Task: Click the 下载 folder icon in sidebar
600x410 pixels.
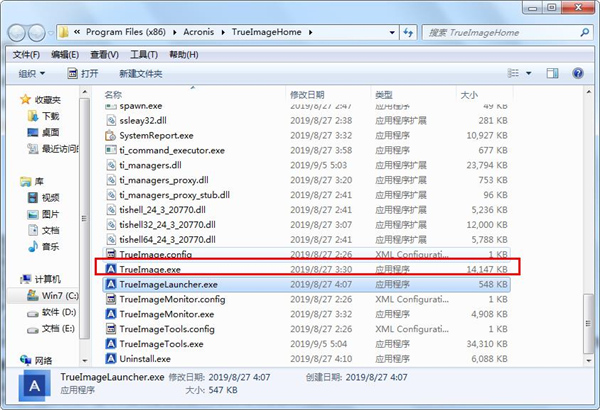Action: [33, 116]
